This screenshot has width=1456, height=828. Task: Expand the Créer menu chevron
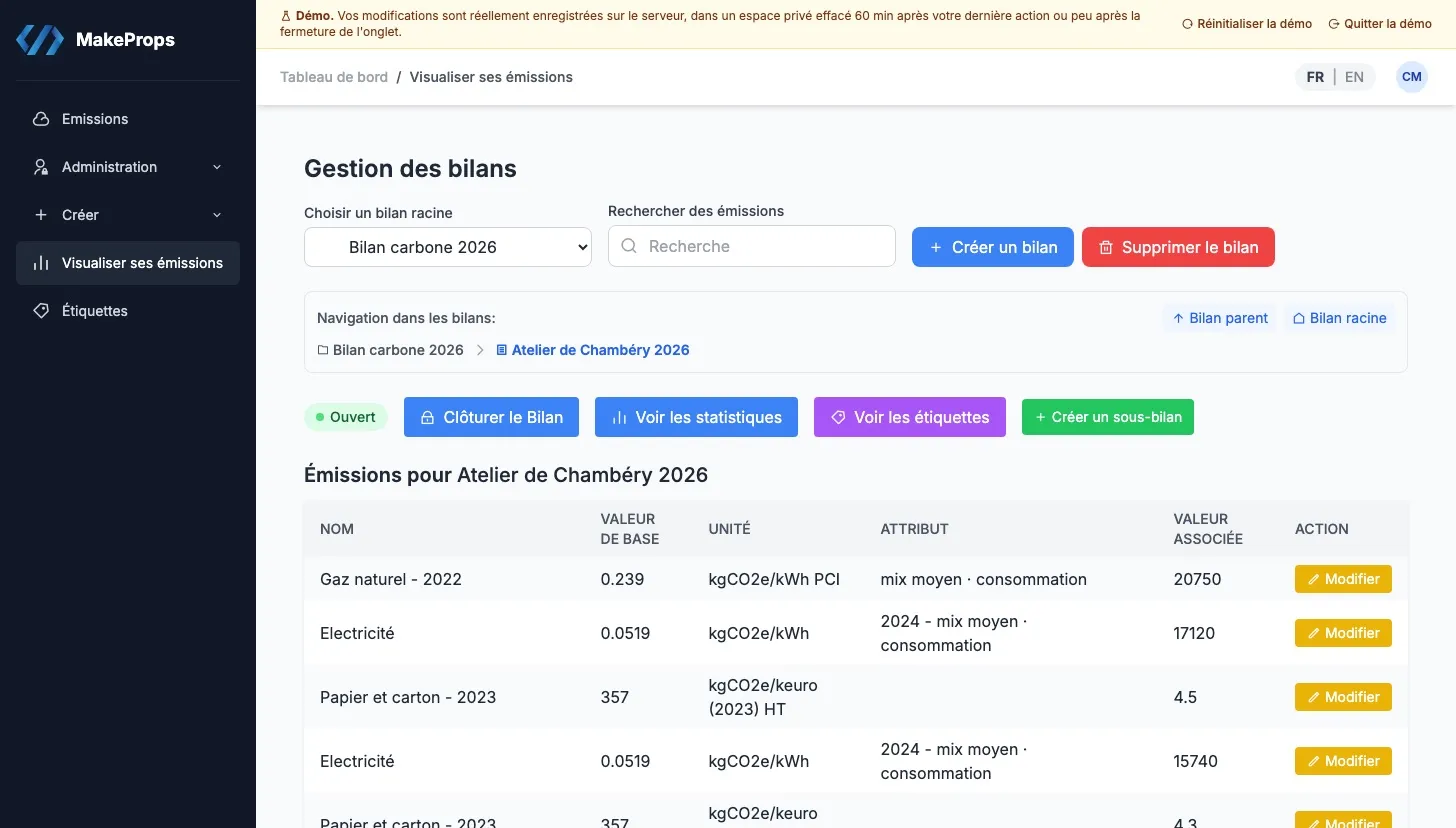click(217, 215)
